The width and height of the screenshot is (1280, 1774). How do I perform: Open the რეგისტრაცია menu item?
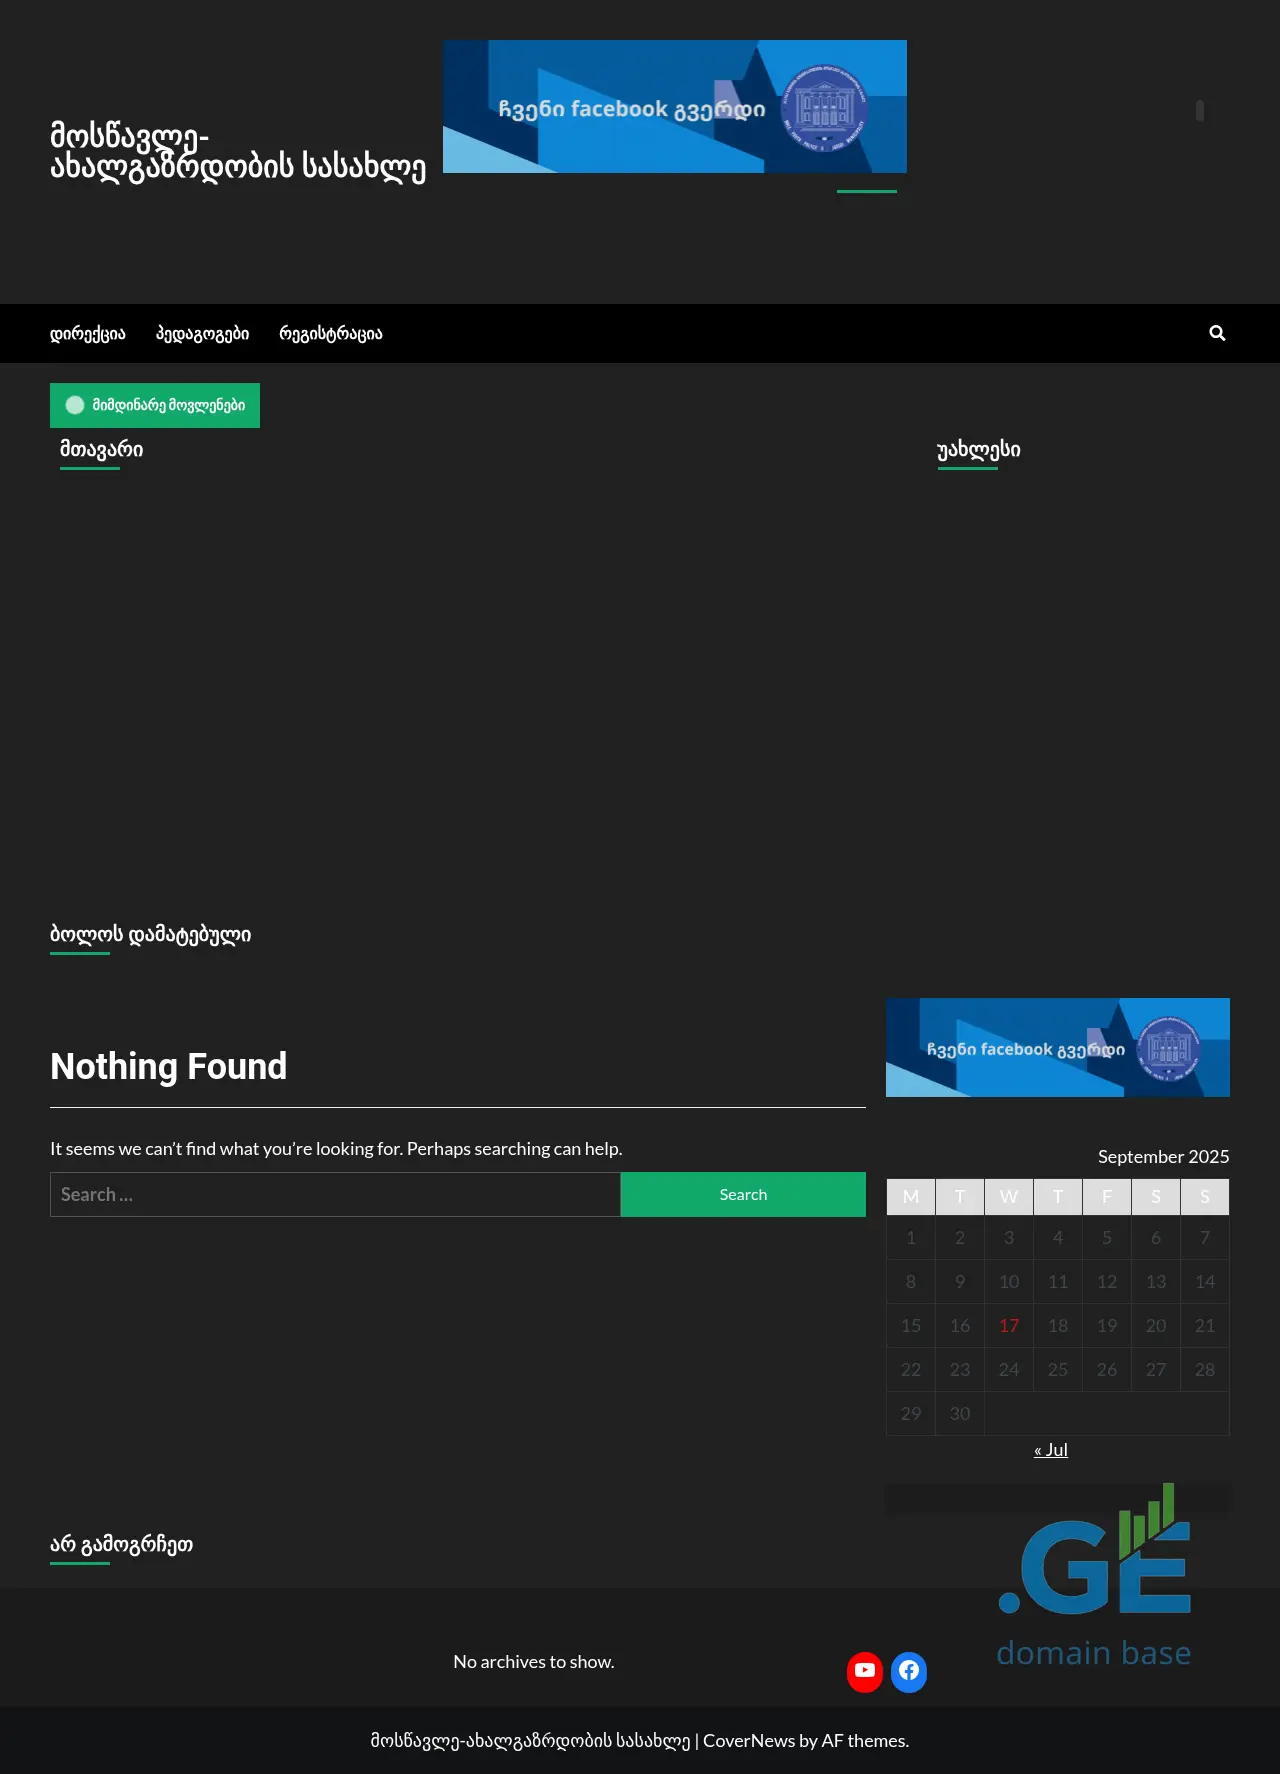click(x=330, y=334)
